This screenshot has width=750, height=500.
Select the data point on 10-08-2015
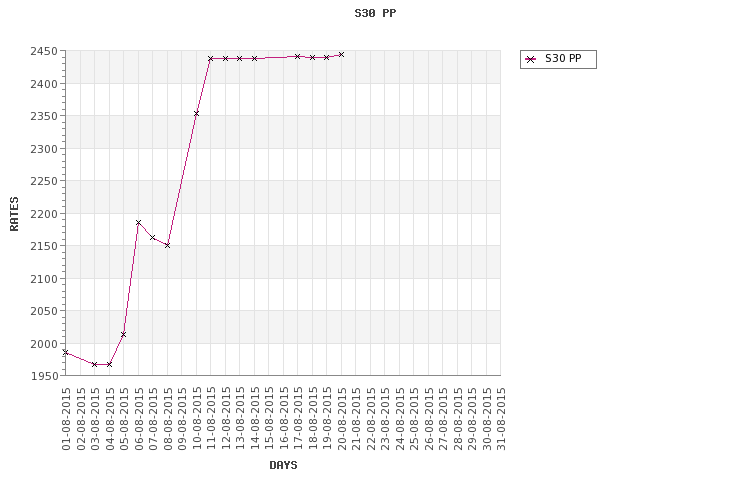coord(196,113)
